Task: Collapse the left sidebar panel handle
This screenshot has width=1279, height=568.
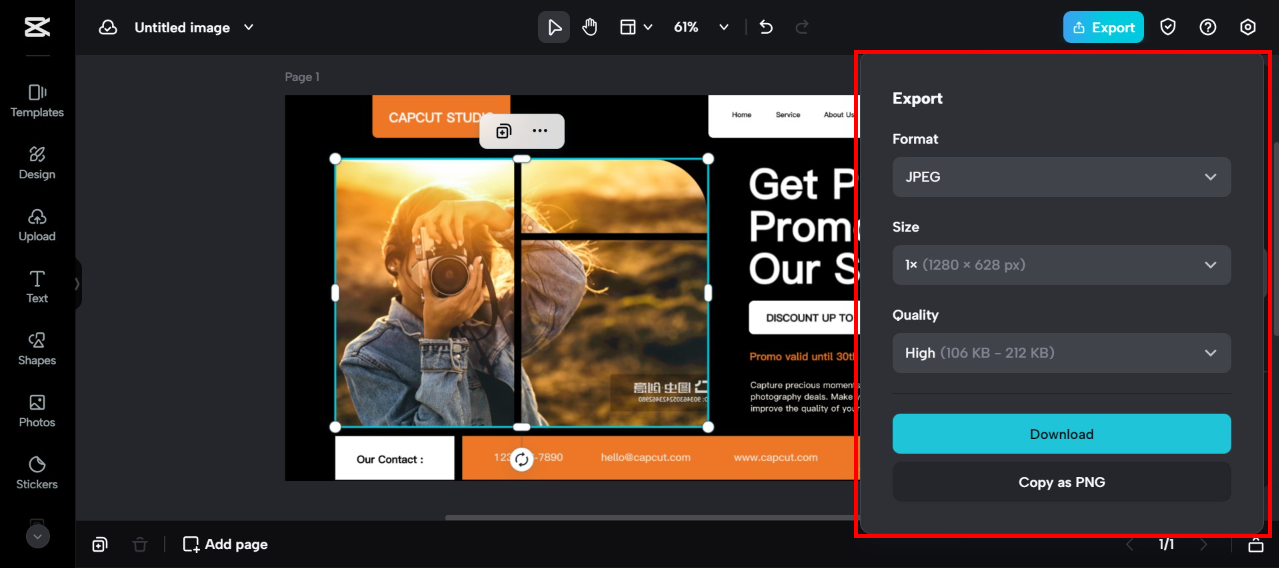Action: point(78,284)
